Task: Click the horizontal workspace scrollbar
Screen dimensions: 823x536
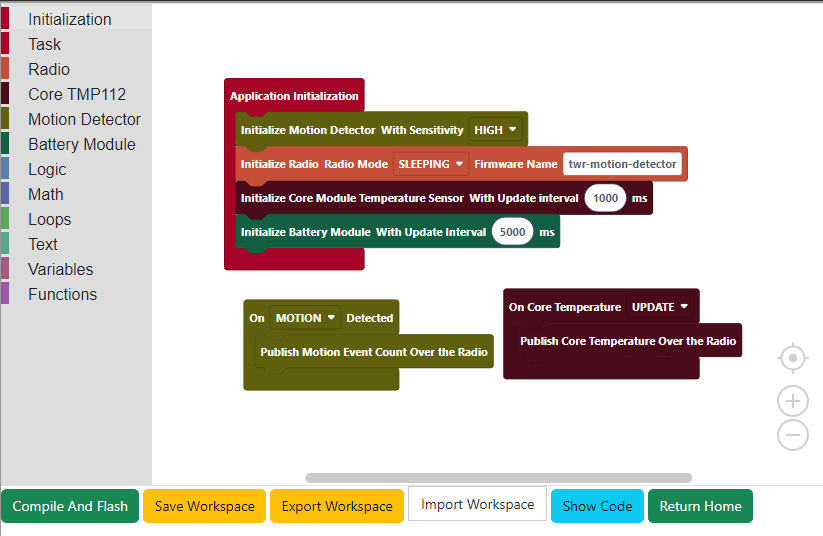Action: point(498,478)
